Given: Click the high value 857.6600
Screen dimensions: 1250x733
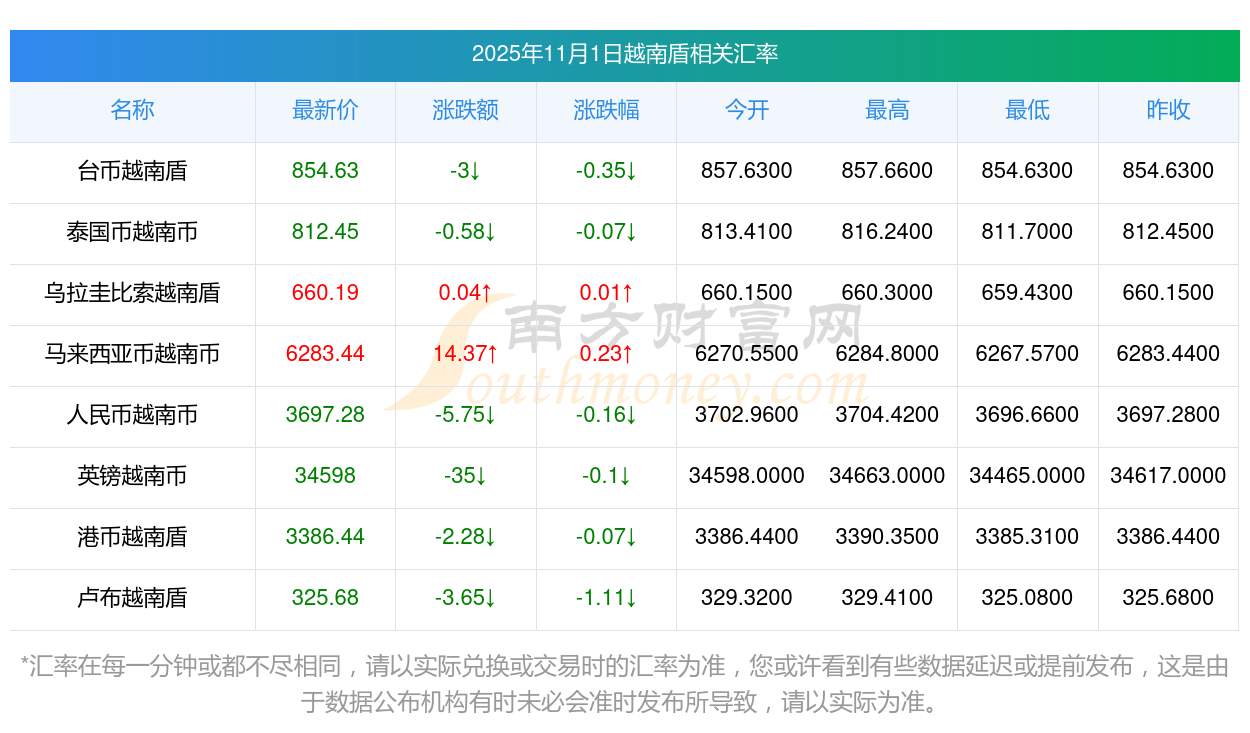Looking at the screenshot, I should pyautogui.click(x=887, y=171).
